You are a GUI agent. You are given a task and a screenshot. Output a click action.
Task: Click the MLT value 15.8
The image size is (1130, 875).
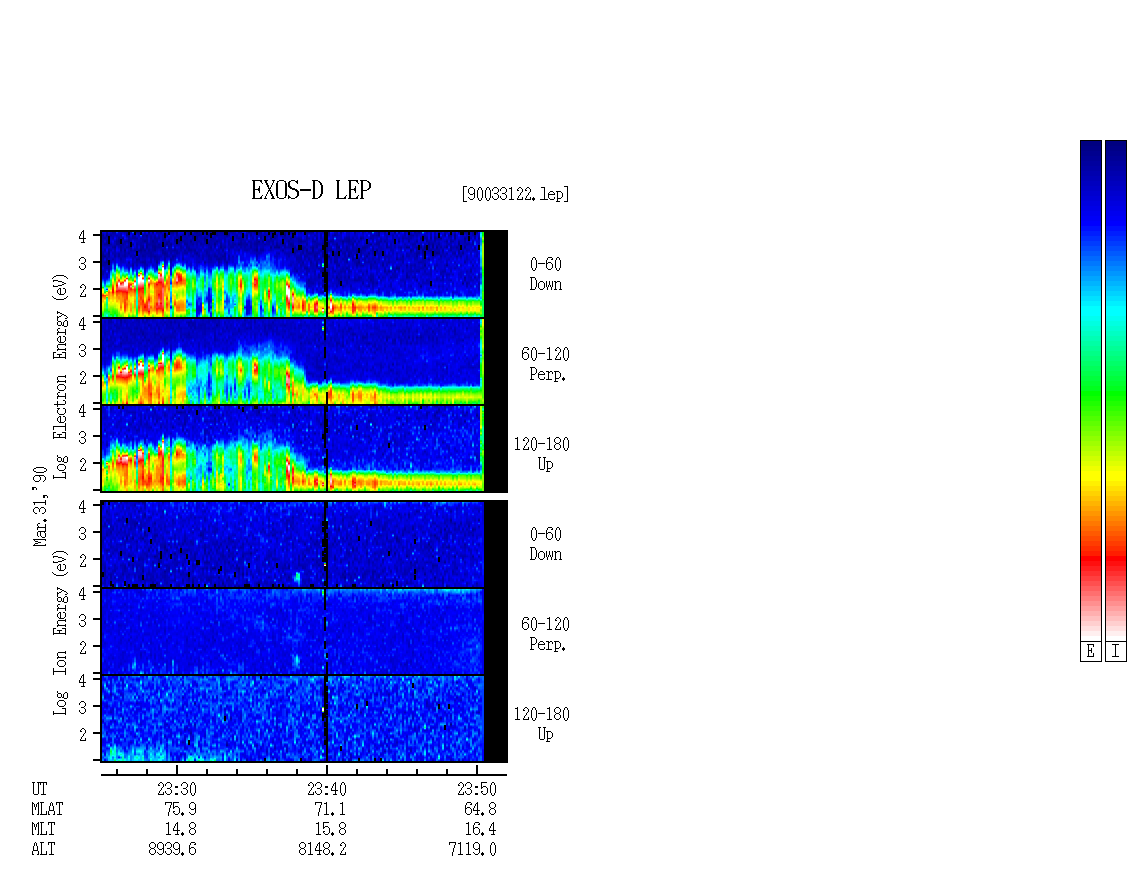point(331,830)
